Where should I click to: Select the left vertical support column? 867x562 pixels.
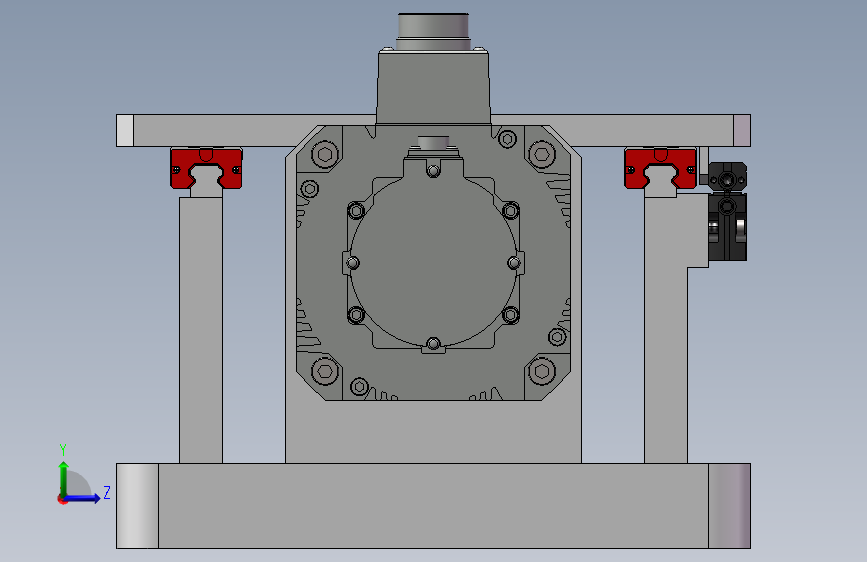[201, 330]
